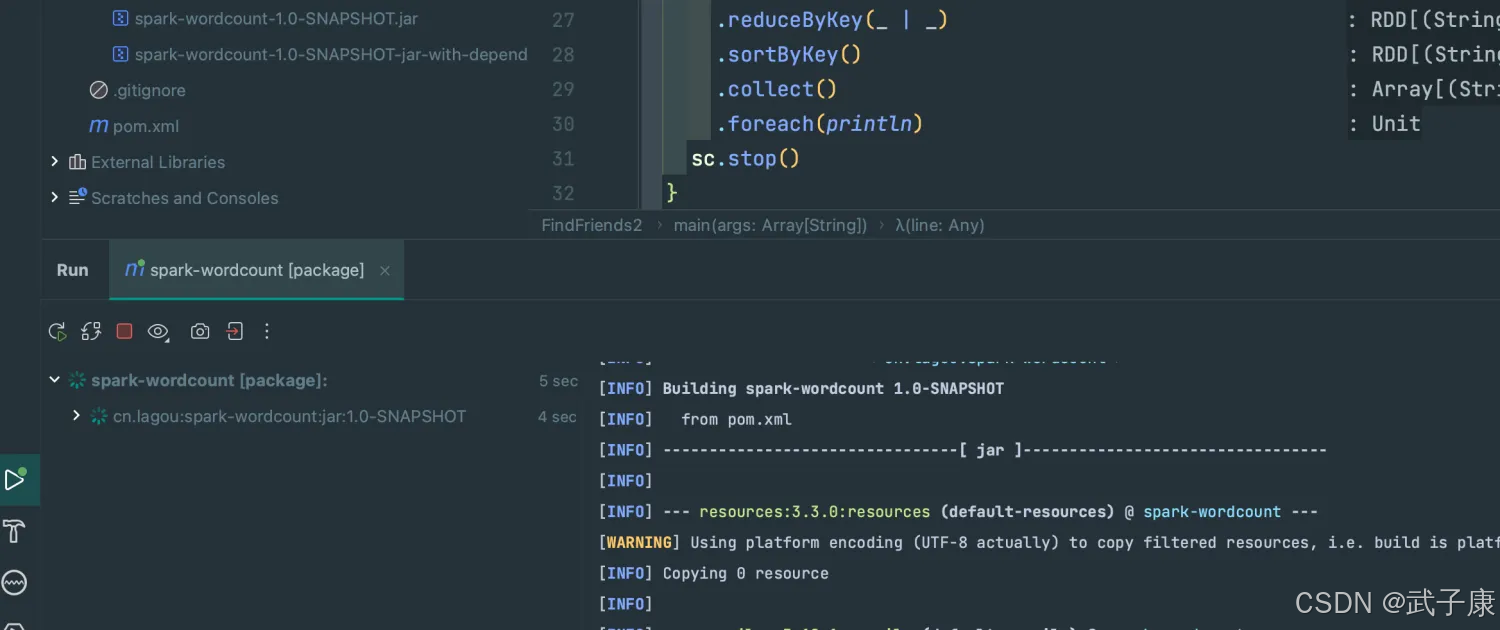Stop the running build with red square
1500x630 pixels.
pyautogui.click(x=124, y=331)
